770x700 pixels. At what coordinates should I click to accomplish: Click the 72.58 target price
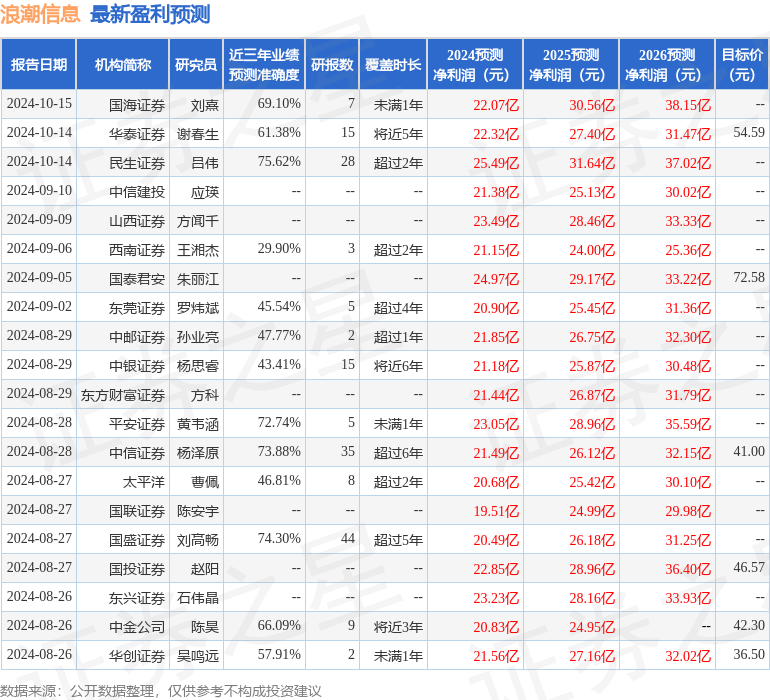pos(749,278)
